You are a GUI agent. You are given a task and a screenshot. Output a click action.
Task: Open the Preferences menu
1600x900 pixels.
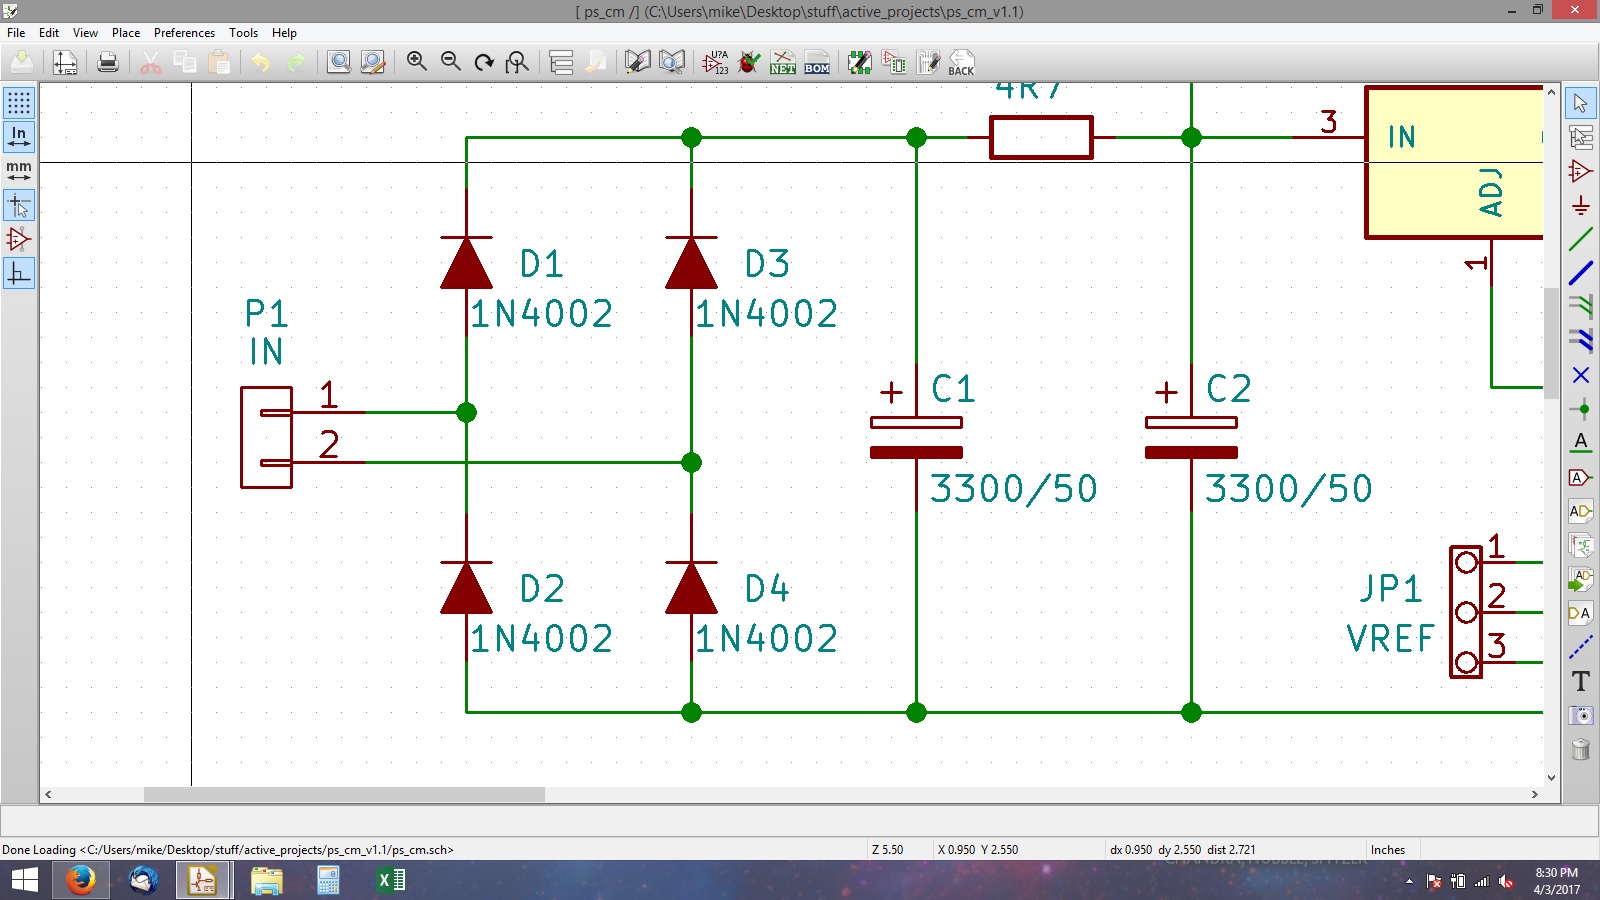pos(184,33)
